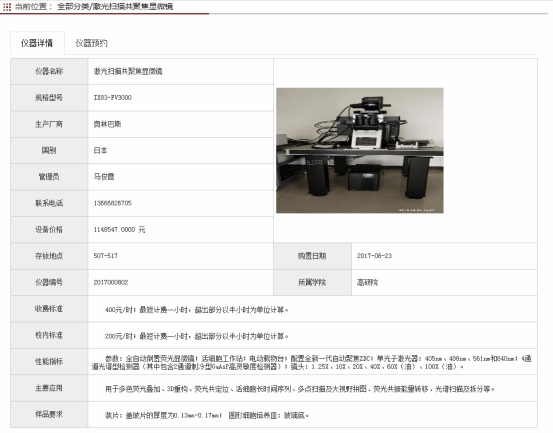
Task: Click the purchase date 2017-08-23
Action: (x=374, y=256)
